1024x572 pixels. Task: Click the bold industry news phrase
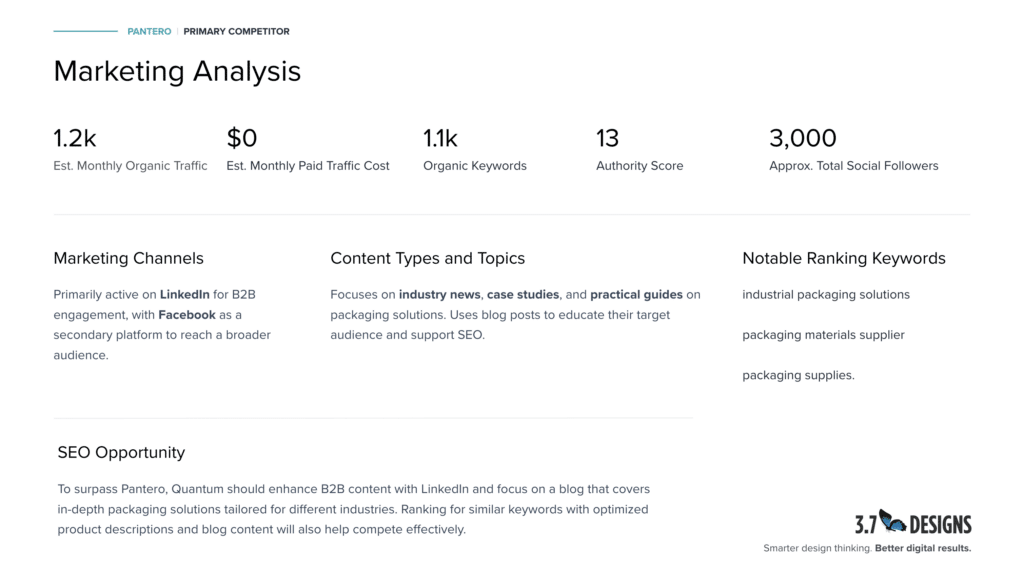point(439,295)
